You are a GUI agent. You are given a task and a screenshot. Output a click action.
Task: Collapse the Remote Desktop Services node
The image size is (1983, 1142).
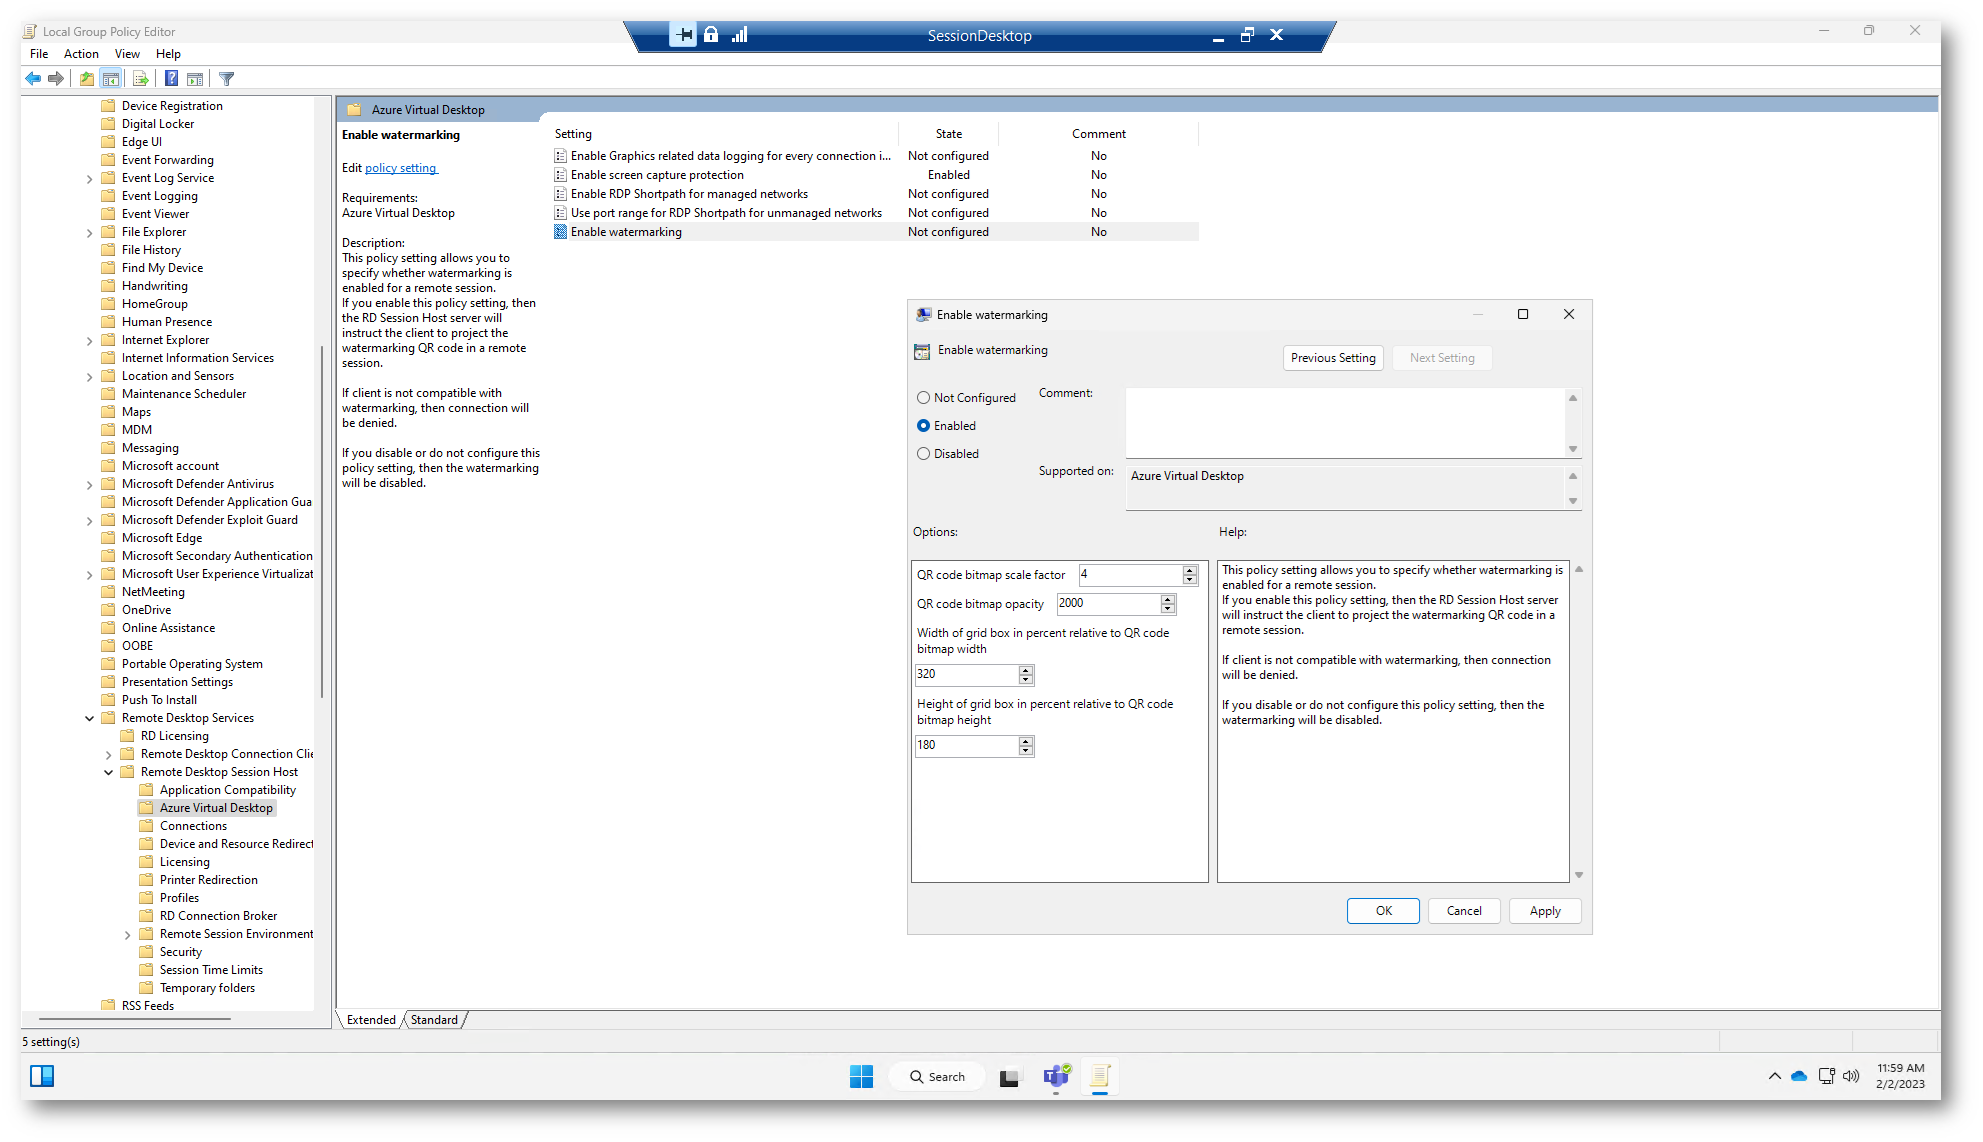point(89,719)
